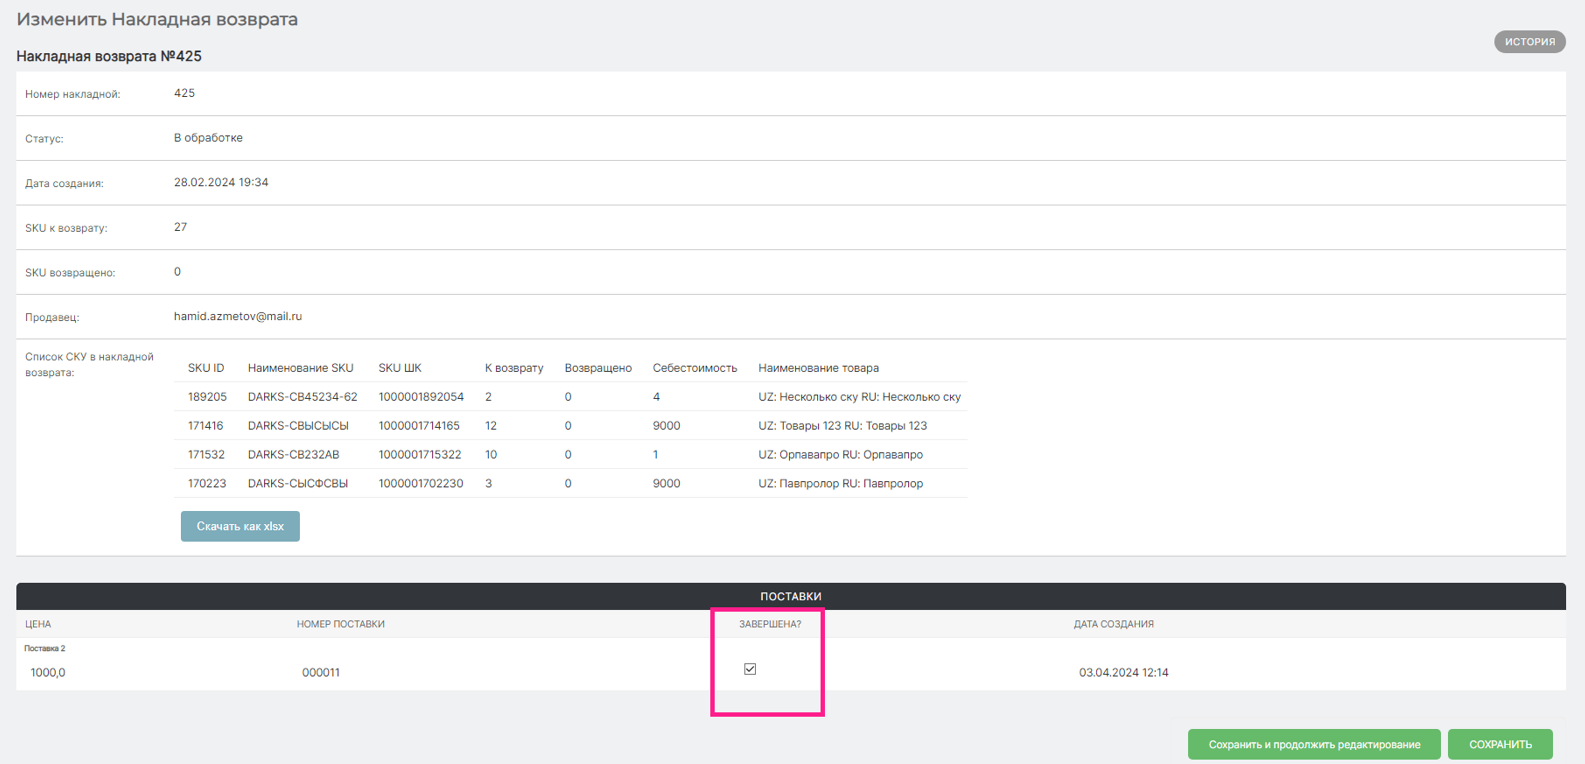Click the ЦЕНА column header
1585x764 pixels.
coord(38,624)
